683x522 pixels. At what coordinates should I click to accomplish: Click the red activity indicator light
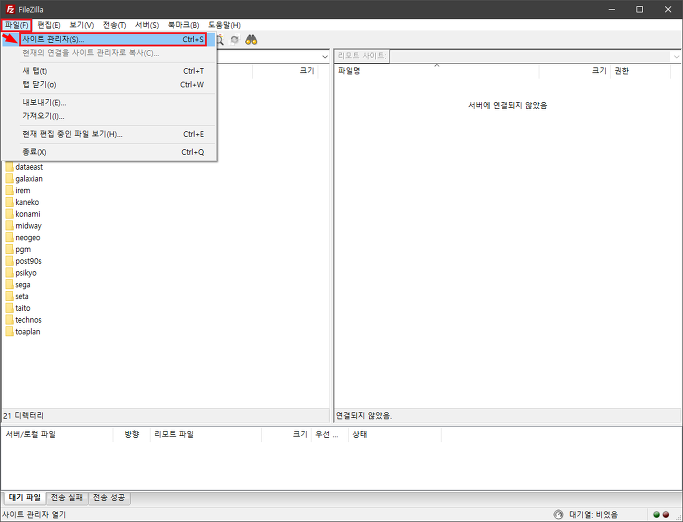pyautogui.click(x=666, y=515)
